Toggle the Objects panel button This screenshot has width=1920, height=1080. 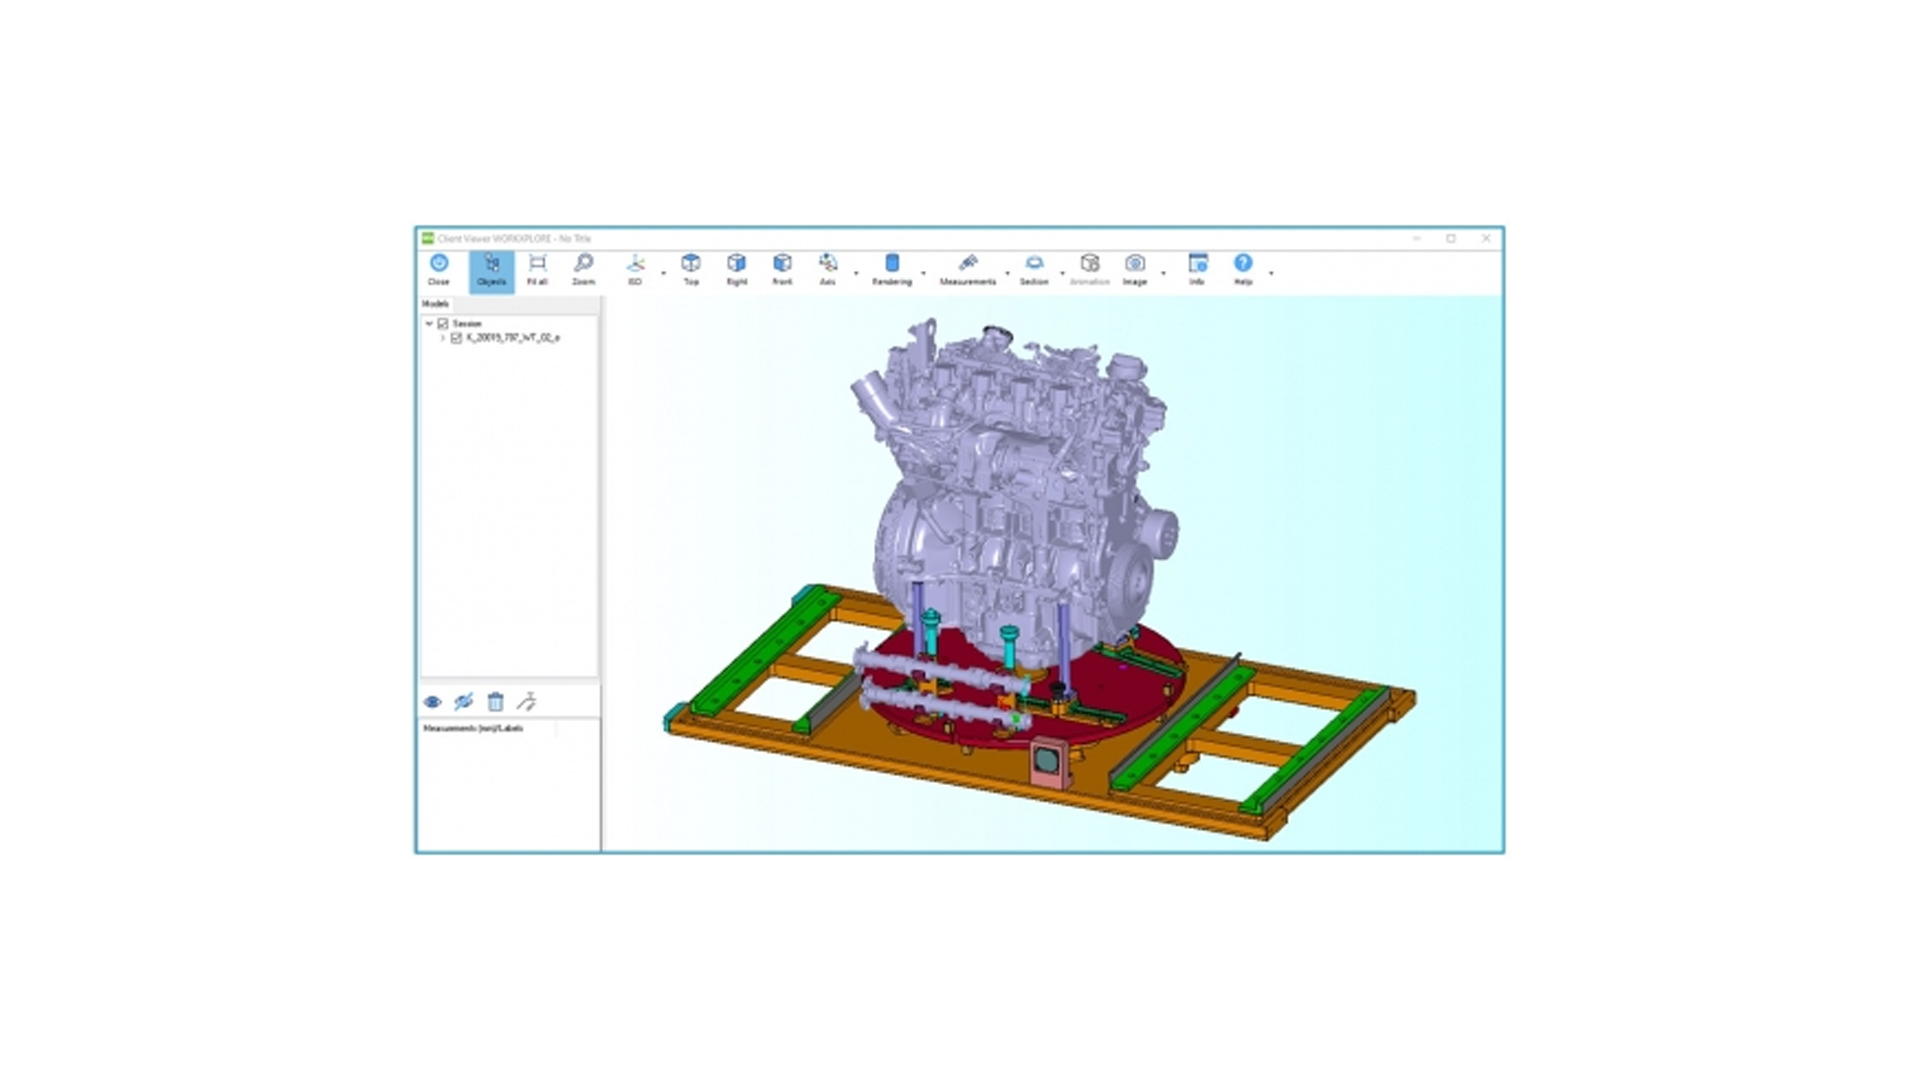click(x=491, y=268)
